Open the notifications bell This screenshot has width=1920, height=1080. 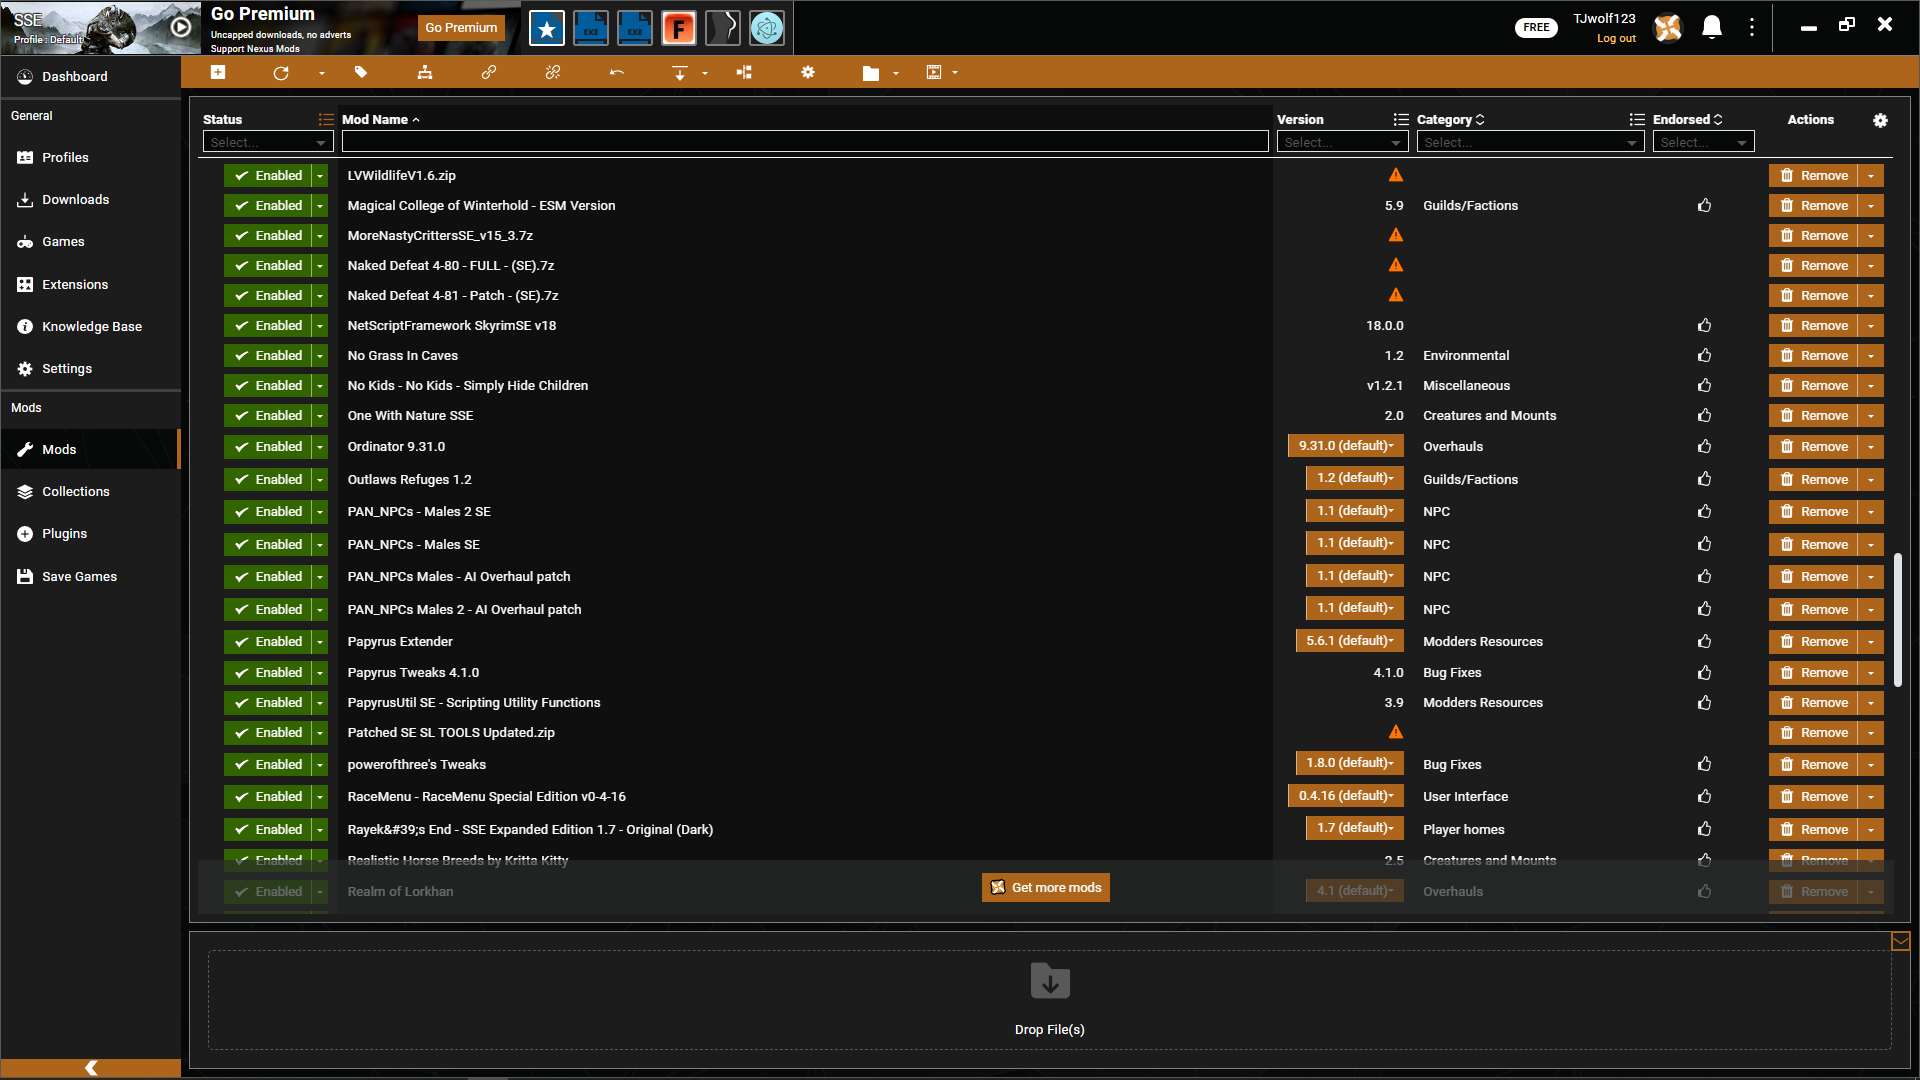coord(1712,28)
